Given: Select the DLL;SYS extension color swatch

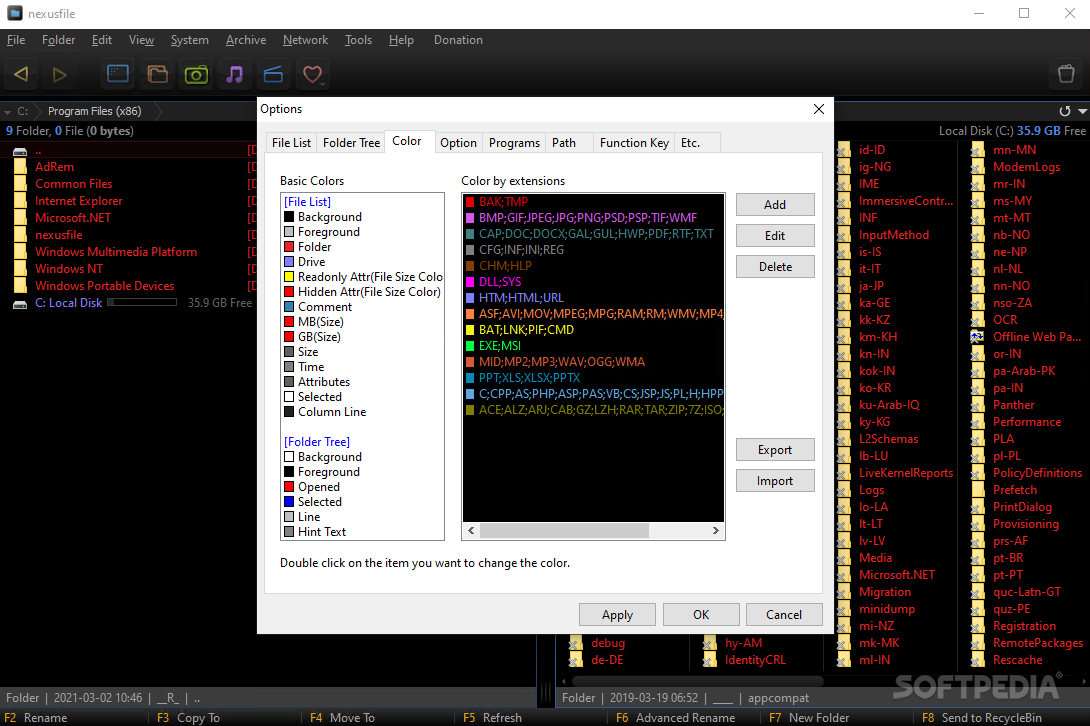Looking at the screenshot, I should 470,282.
